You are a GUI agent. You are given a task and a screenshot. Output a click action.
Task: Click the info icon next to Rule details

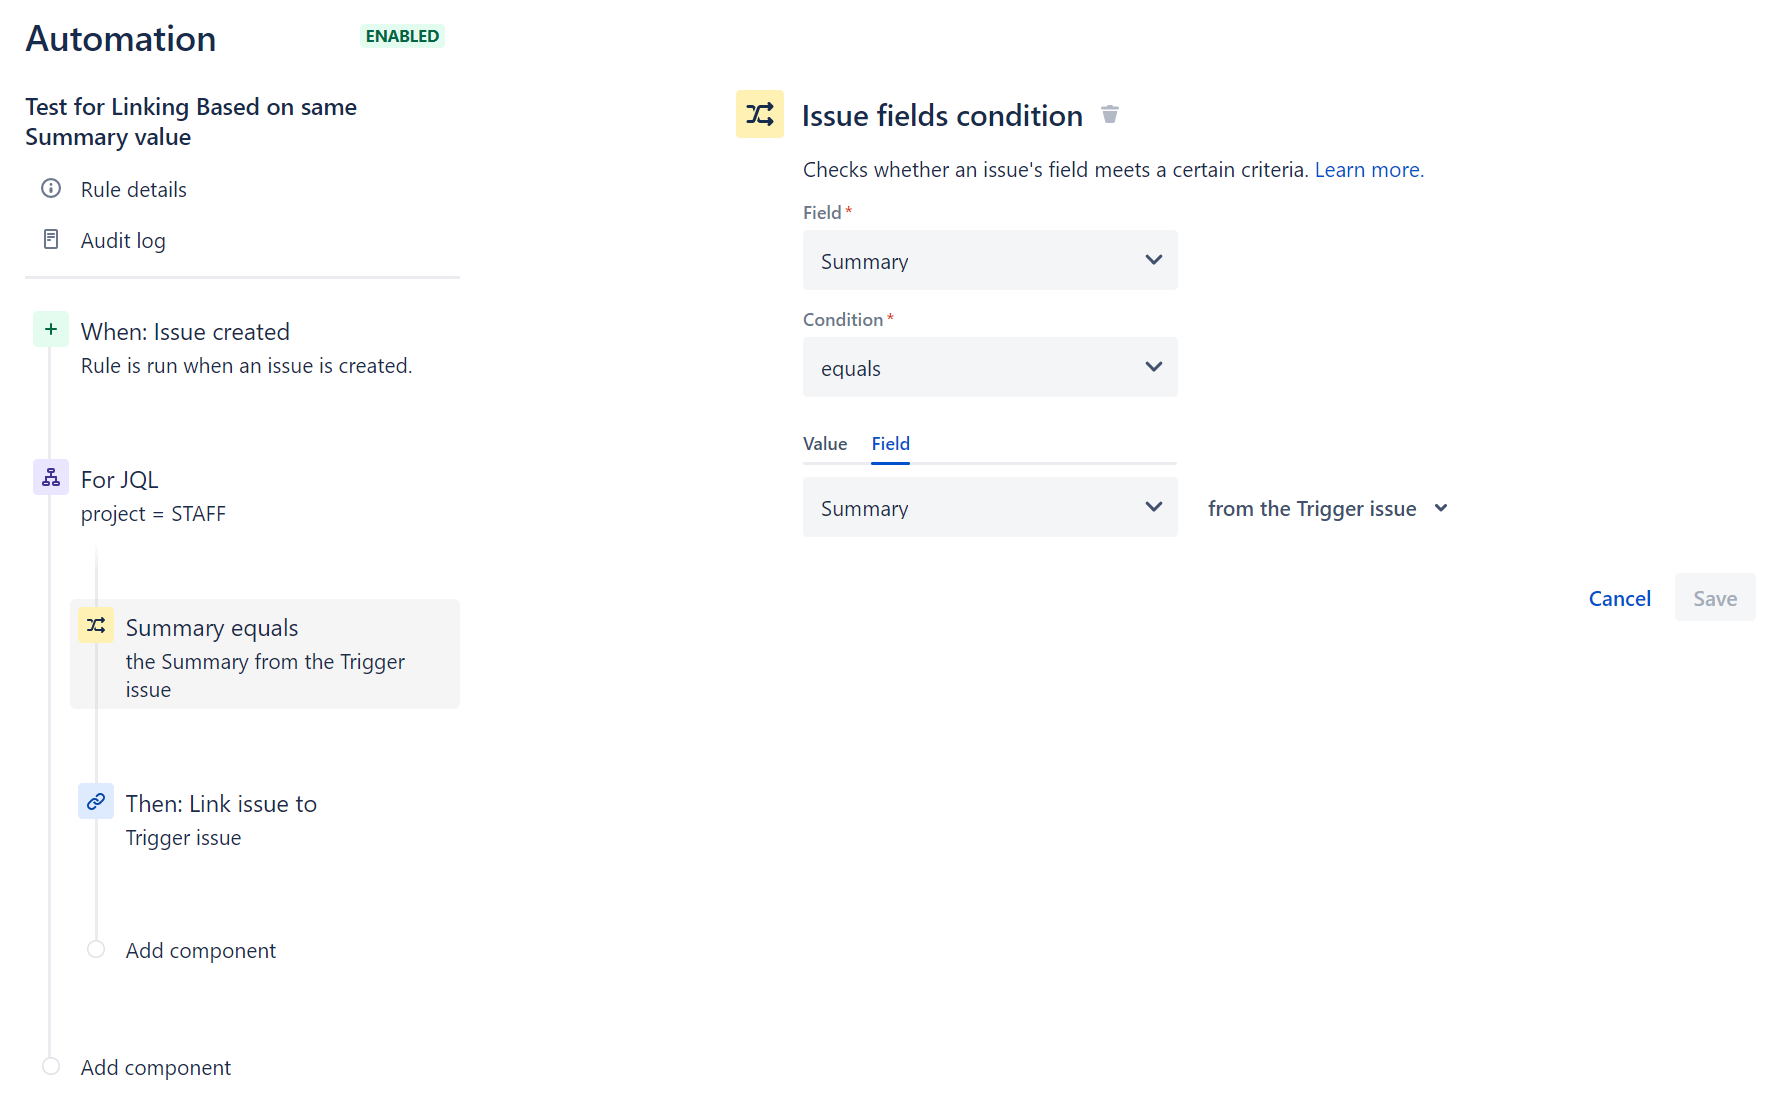click(x=51, y=188)
